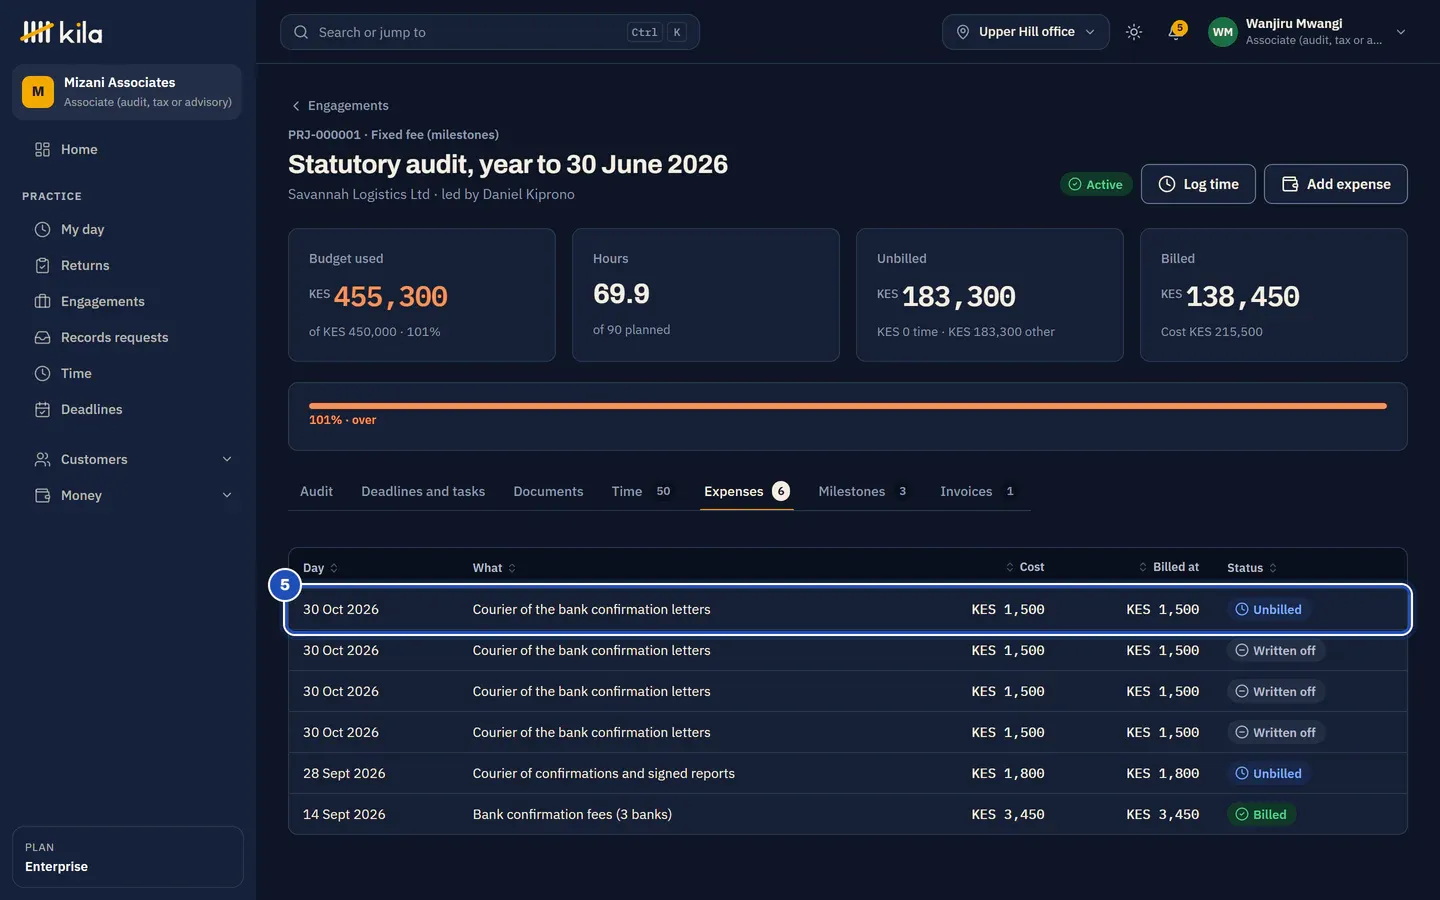Select Engagements in the sidebar
Viewport: 1440px width, 900px height.
click(x=128, y=301)
